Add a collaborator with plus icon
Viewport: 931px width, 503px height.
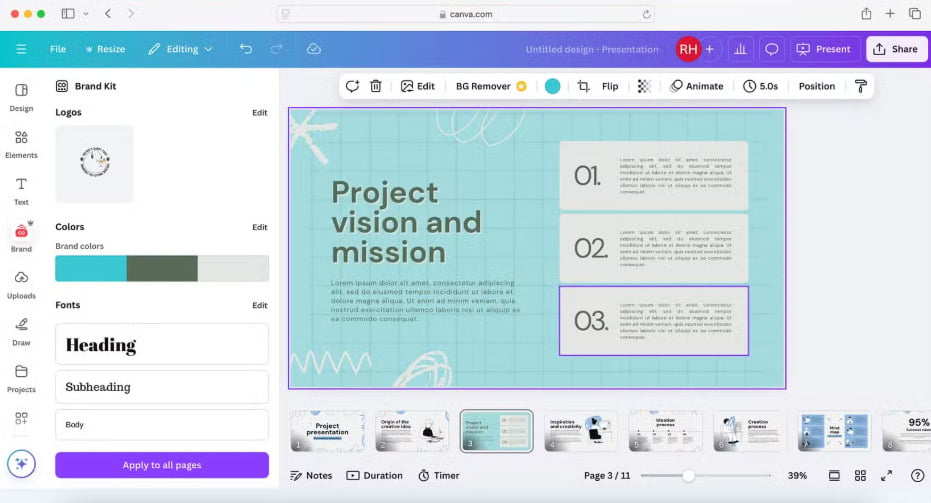coord(710,49)
